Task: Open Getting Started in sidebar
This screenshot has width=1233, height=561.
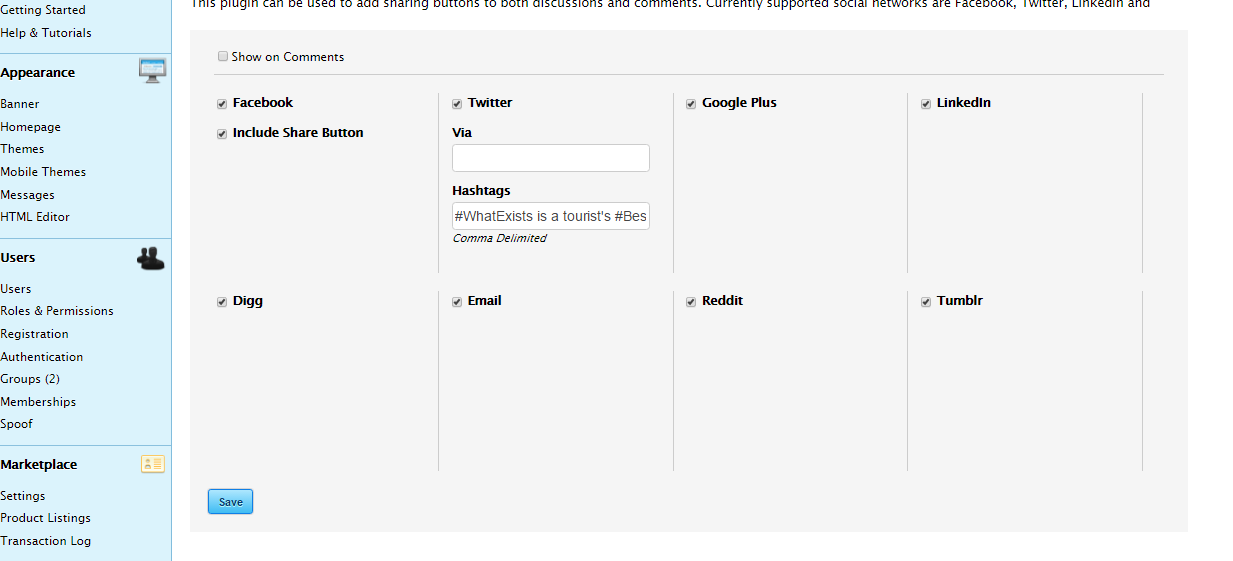Action: point(43,10)
